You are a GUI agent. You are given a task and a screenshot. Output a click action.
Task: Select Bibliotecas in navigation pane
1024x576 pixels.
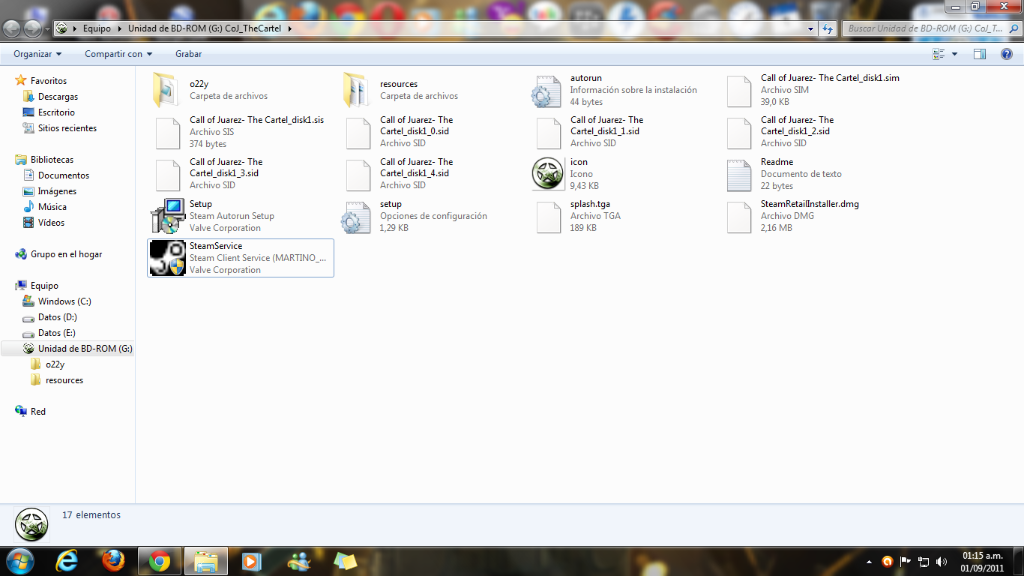click(52, 159)
